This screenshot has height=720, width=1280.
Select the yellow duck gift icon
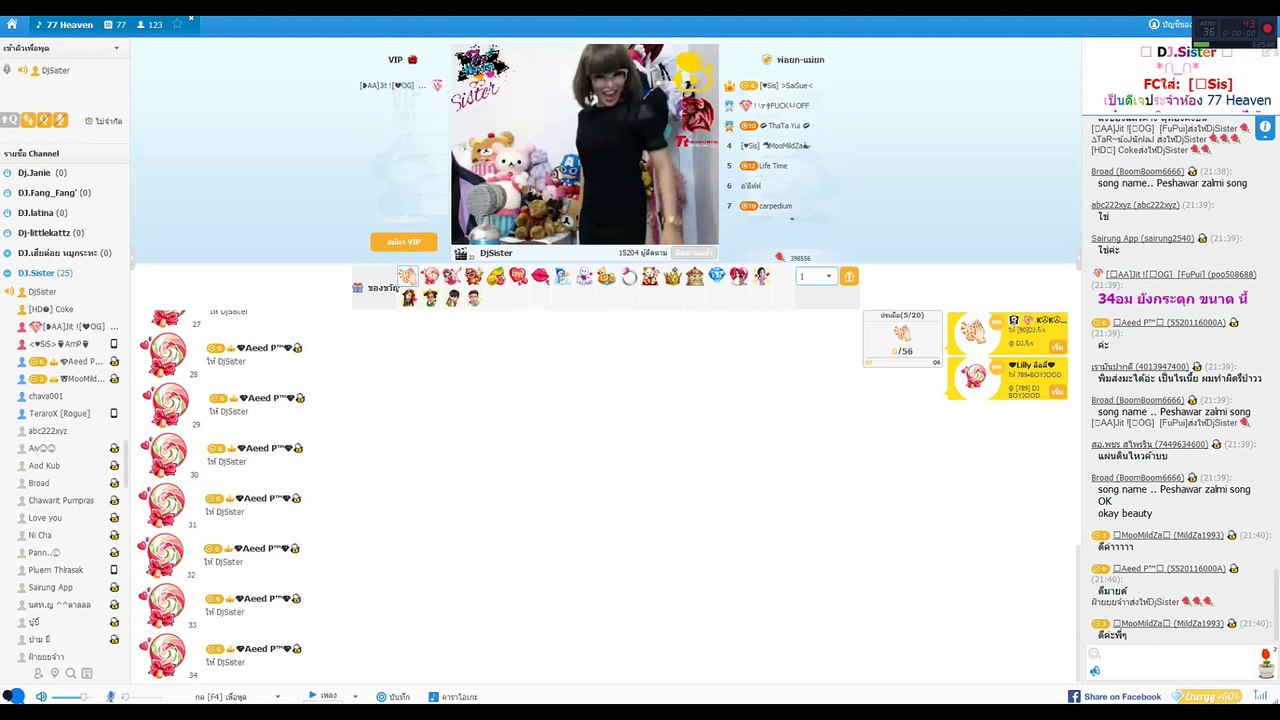606,276
